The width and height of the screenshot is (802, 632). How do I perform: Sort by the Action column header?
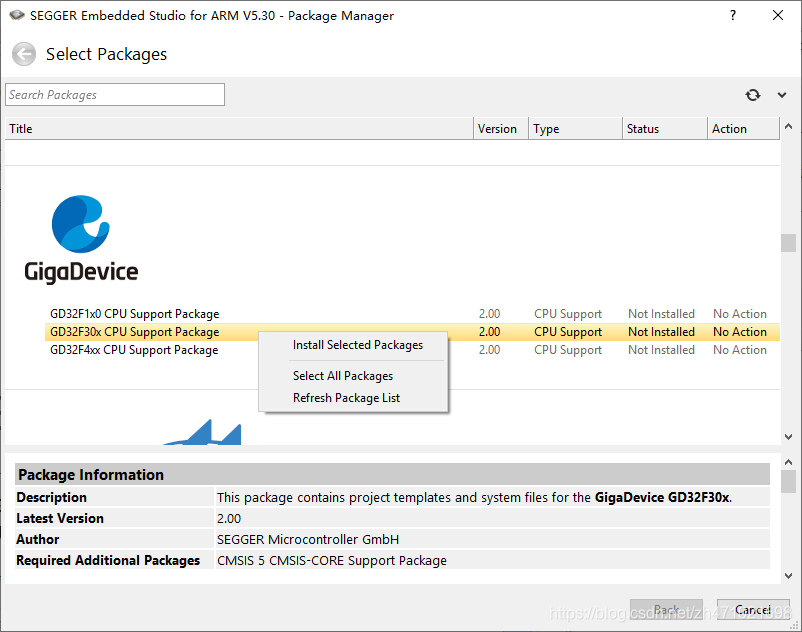744,128
